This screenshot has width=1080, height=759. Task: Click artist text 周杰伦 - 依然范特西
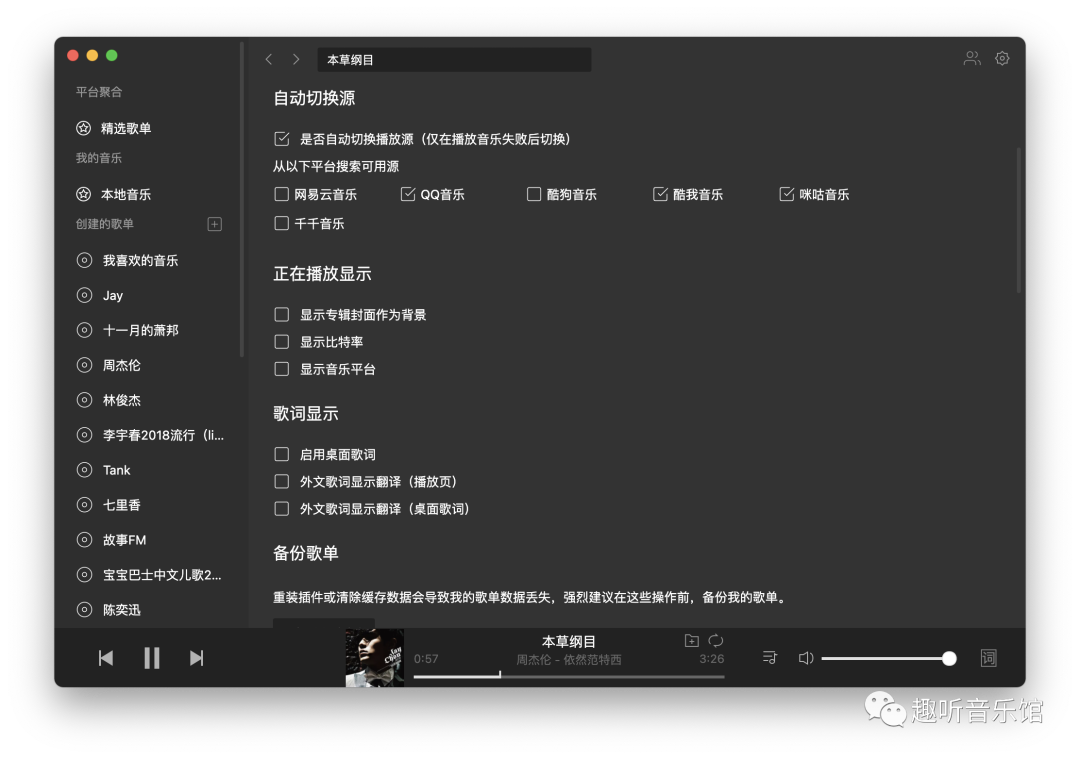point(569,660)
